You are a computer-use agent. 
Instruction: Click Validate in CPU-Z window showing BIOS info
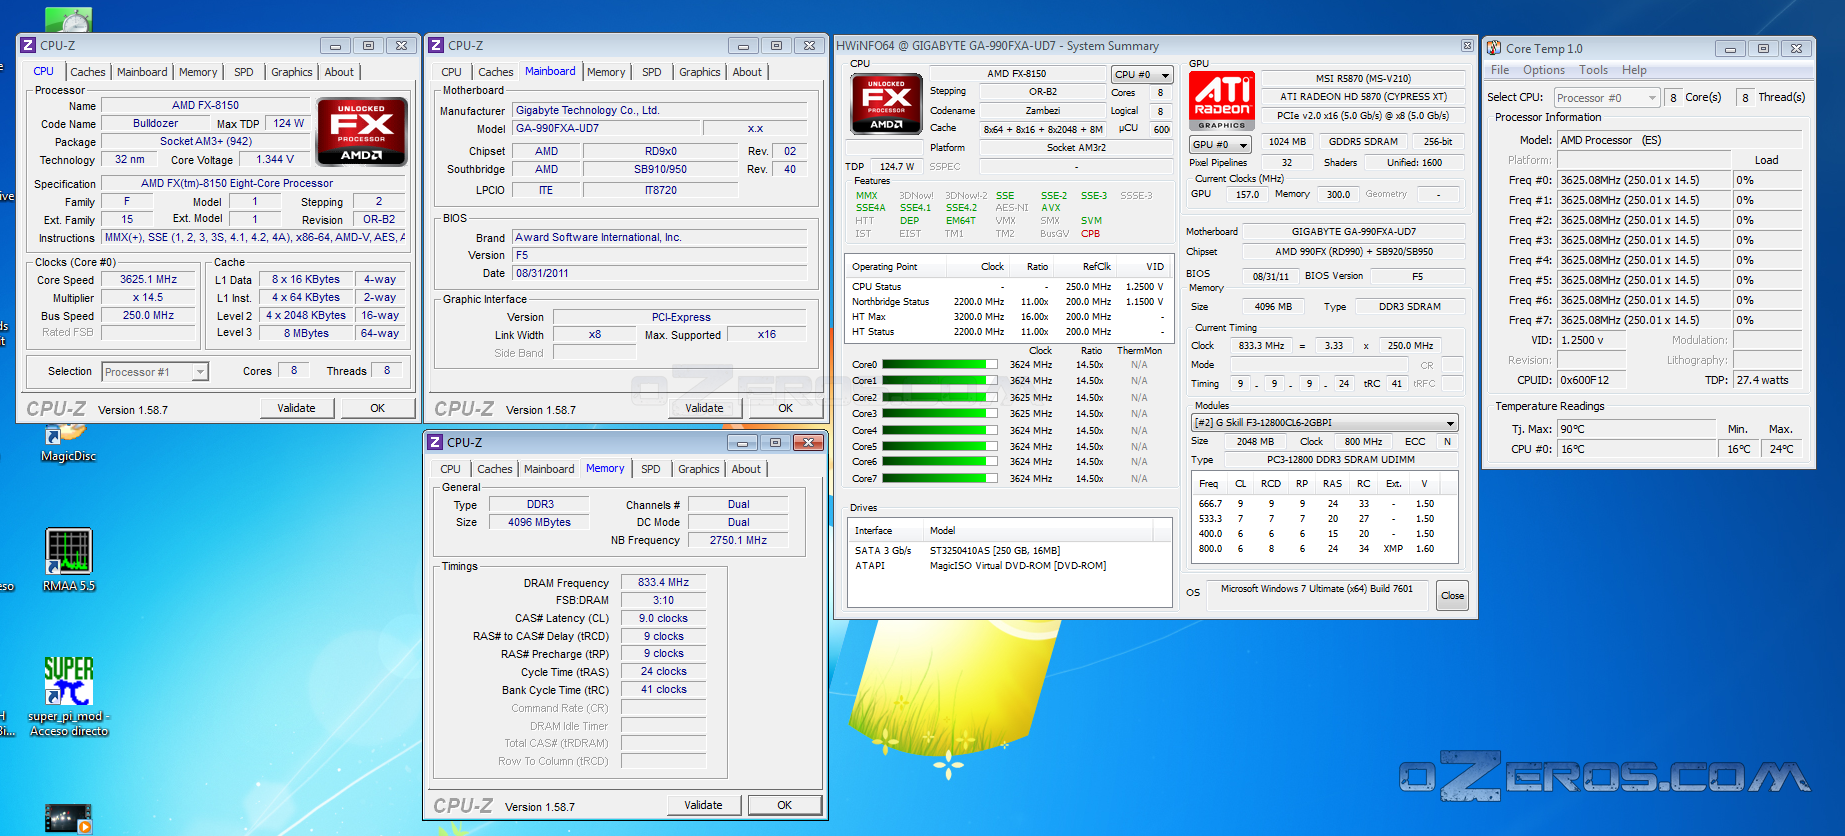click(704, 408)
